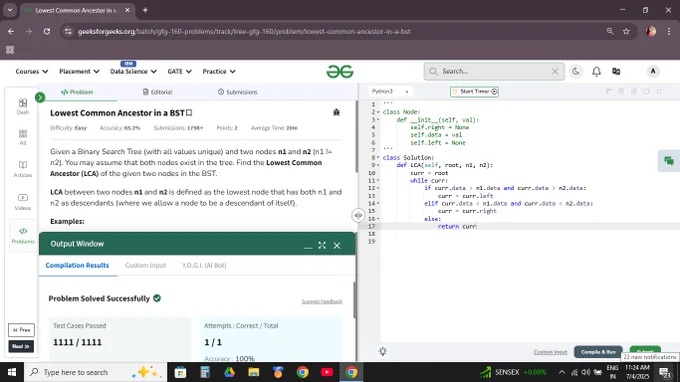This screenshot has height=382, width=680.
Task: Expand the GATE dropdown
Action: tap(179, 72)
